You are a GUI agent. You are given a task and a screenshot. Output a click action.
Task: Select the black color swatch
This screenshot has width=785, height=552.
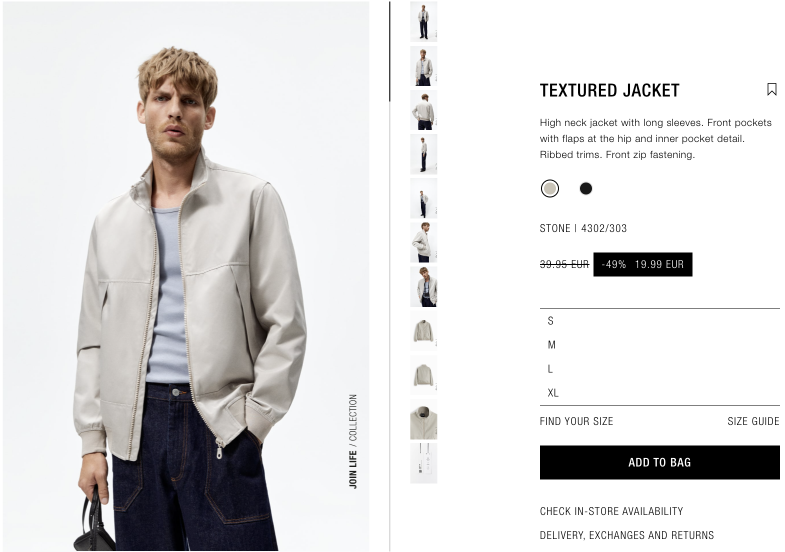tap(586, 189)
